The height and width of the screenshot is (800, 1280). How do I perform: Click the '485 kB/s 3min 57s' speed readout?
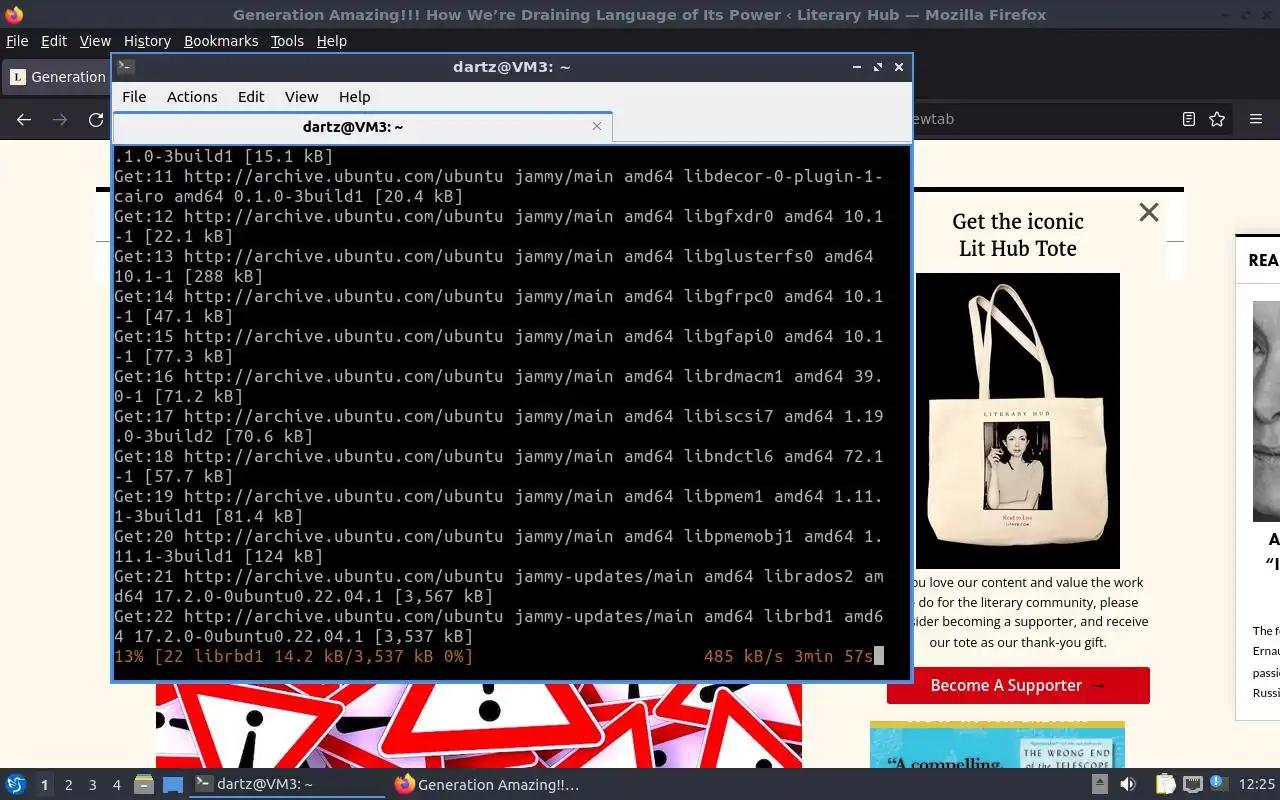pos(789,656)
